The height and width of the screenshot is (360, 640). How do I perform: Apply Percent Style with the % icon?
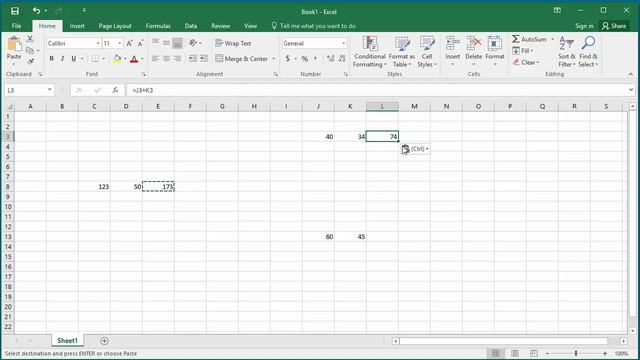[304, 59]
